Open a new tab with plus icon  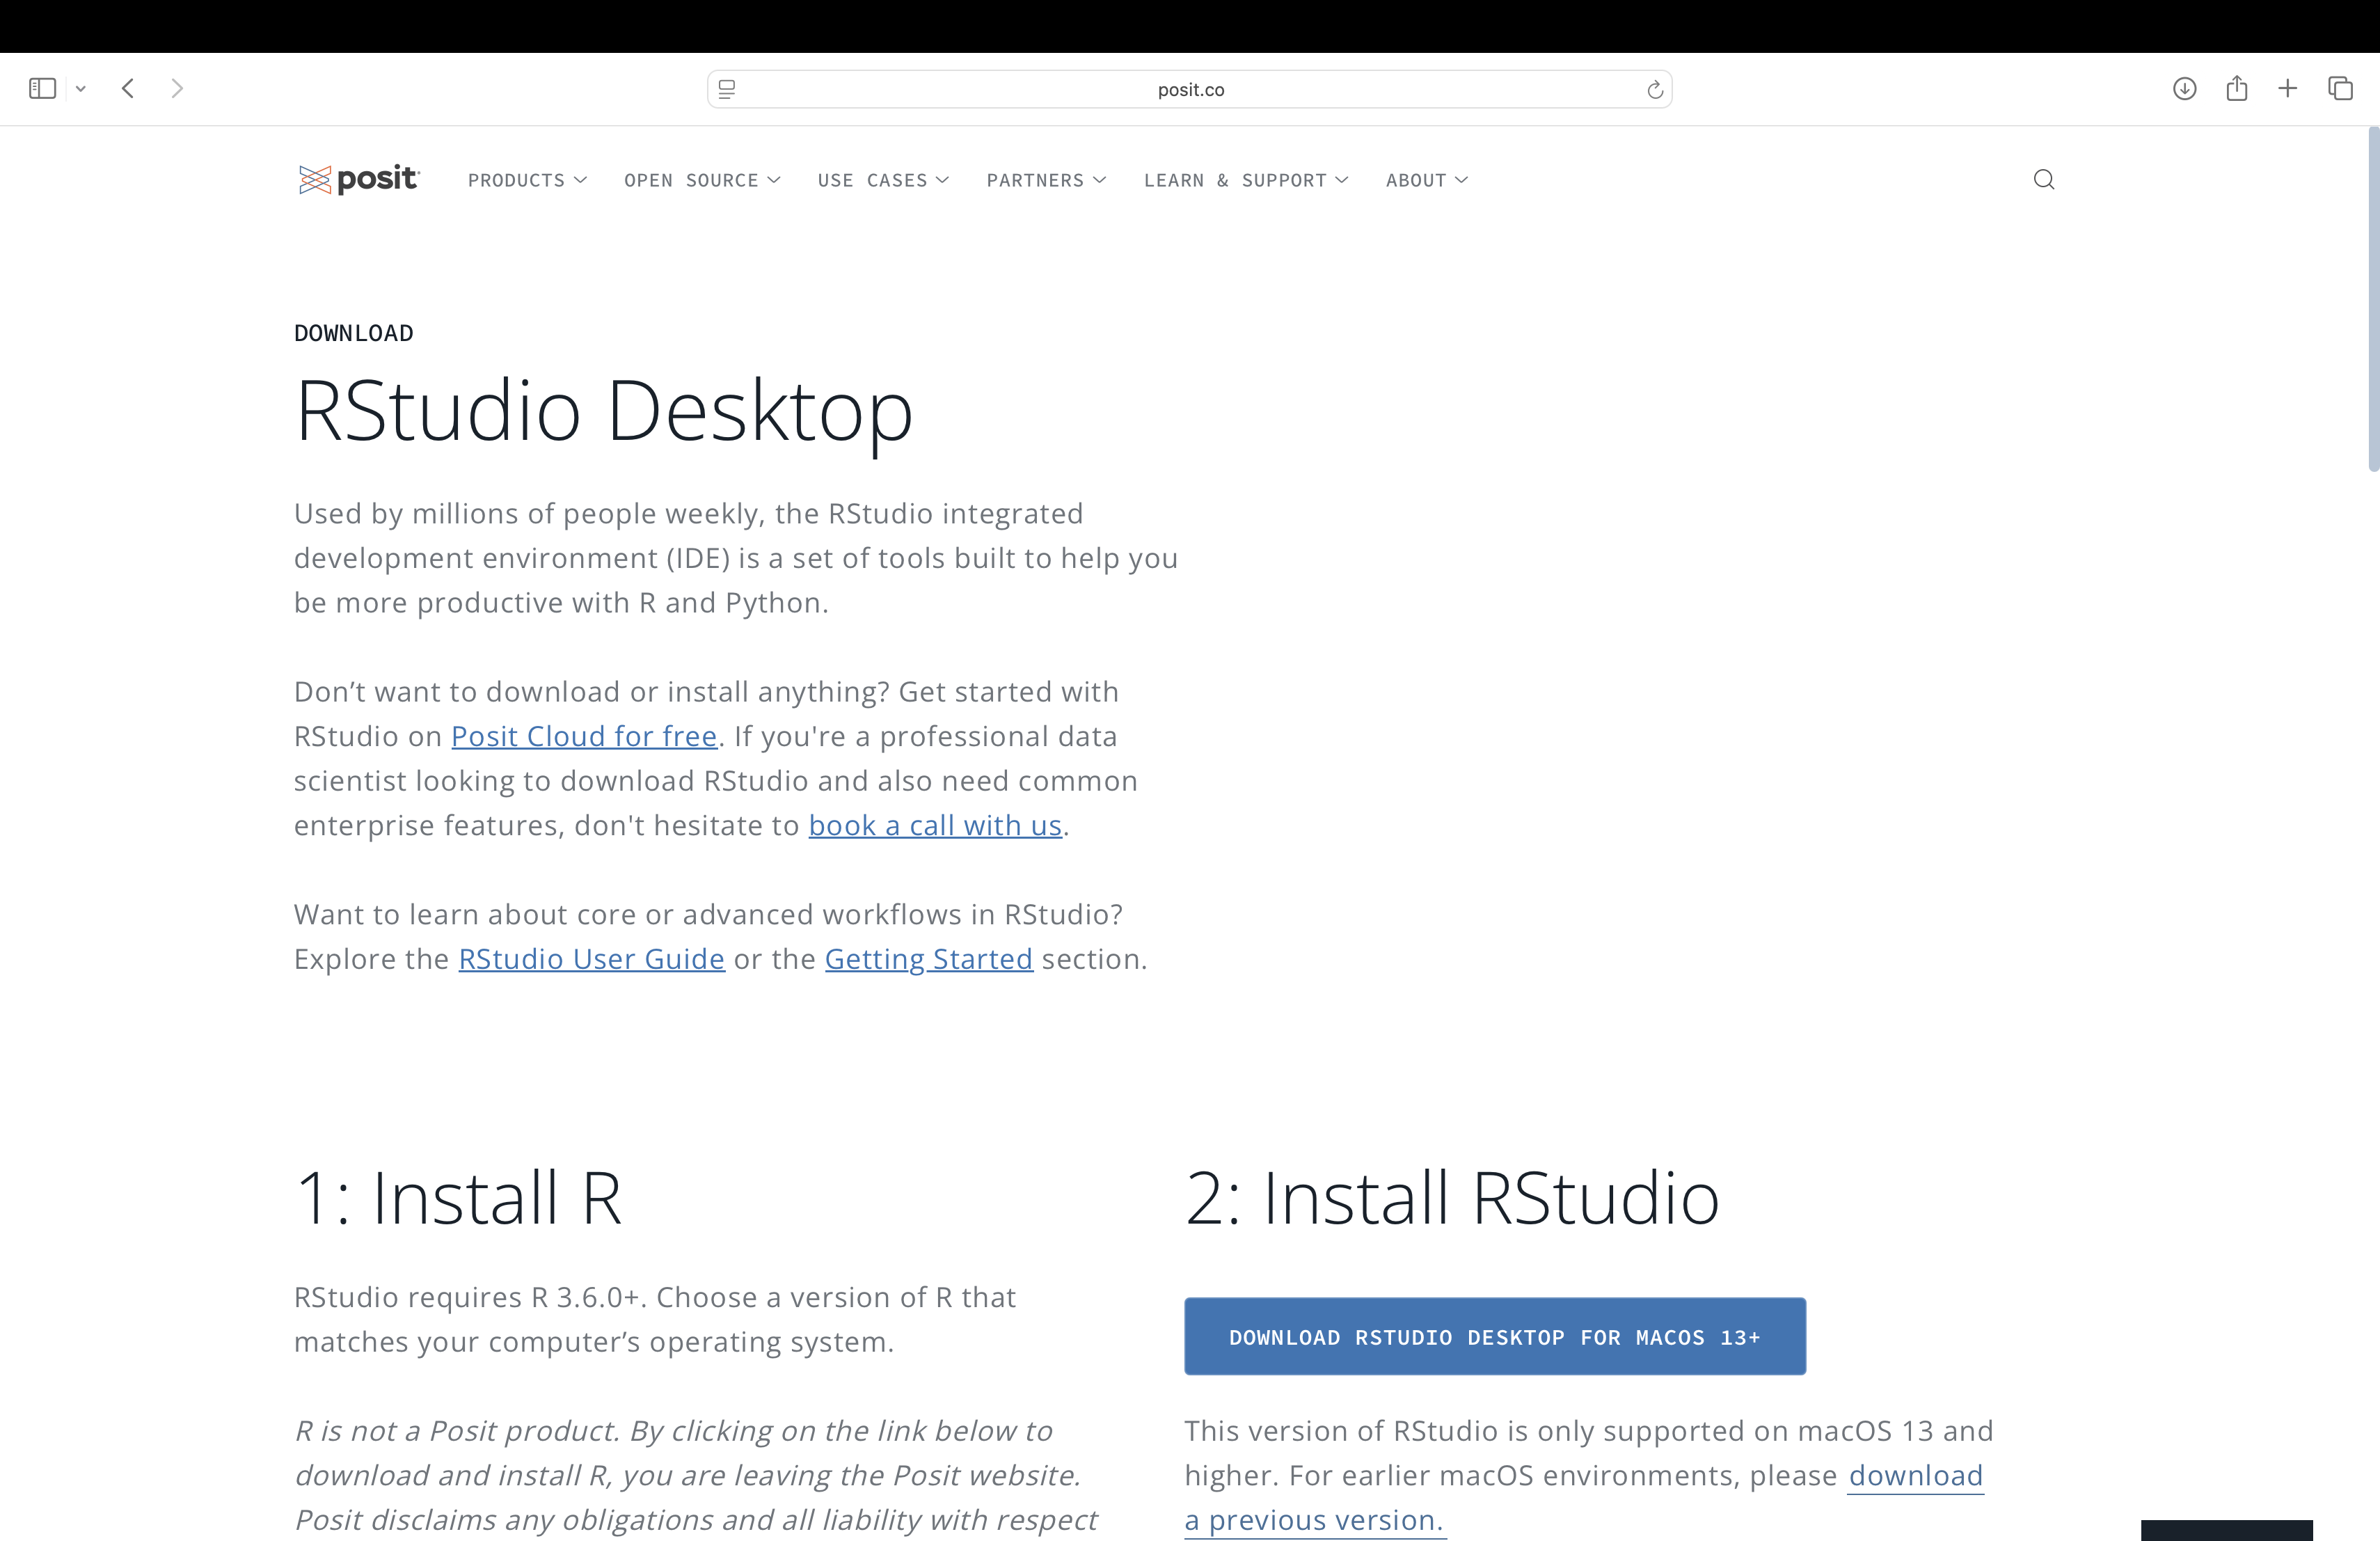(x=2287, y=88)
